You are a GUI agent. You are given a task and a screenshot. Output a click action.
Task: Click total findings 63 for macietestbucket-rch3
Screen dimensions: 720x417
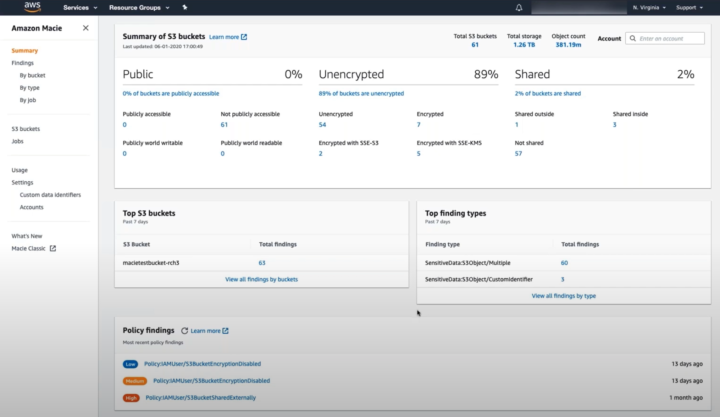pos(262,263)
